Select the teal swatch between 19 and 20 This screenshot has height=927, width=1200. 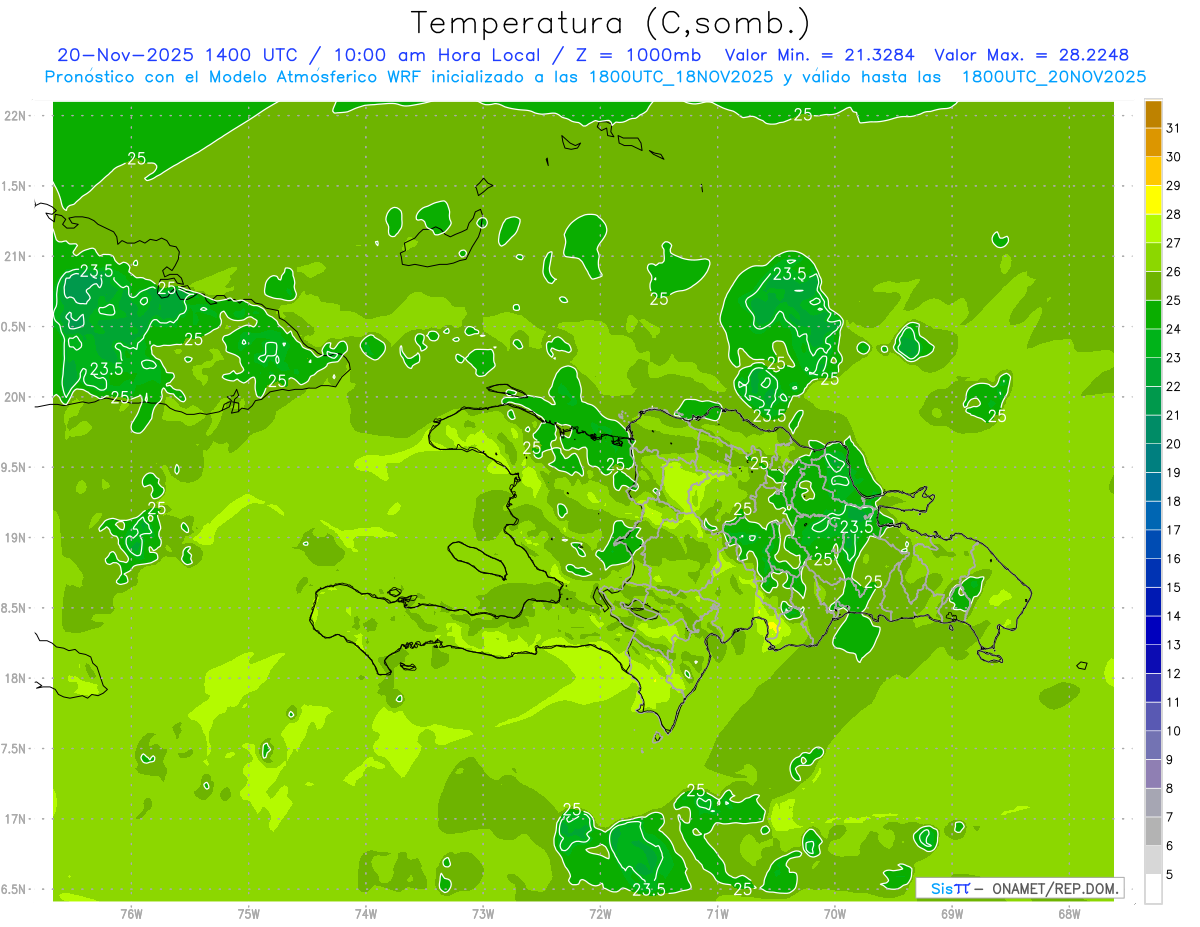(x=1153, y=458)
